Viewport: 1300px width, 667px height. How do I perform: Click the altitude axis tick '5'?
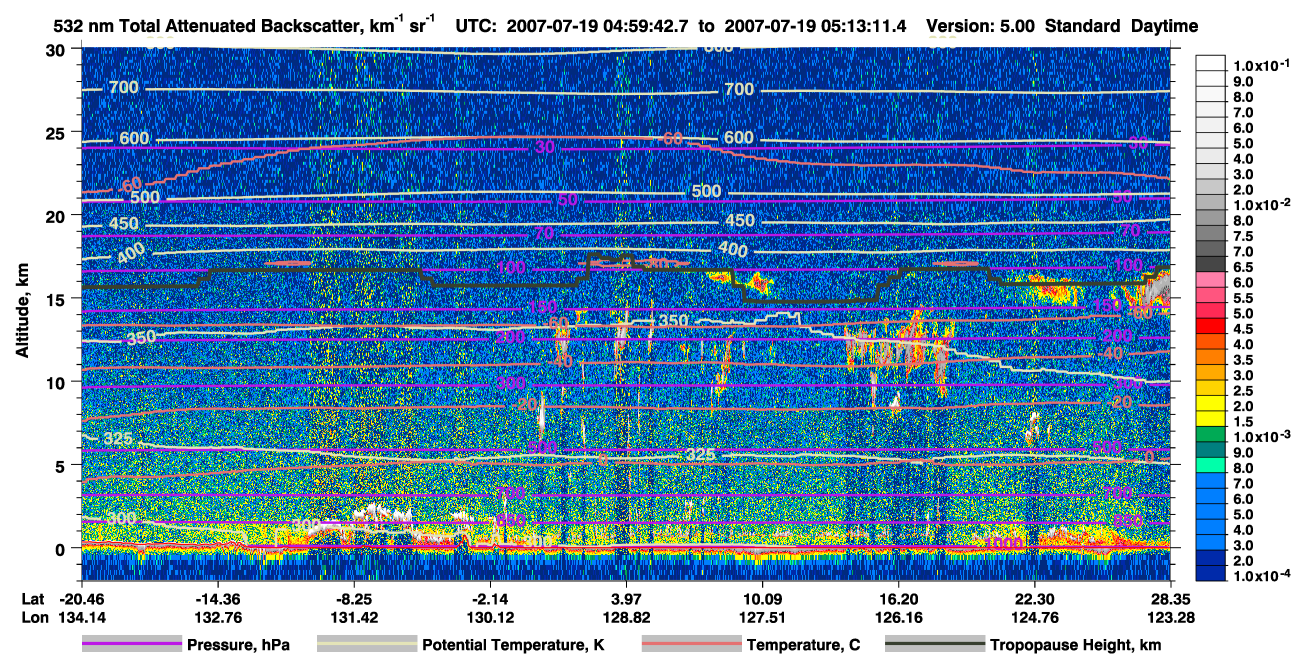pos(63,465)
